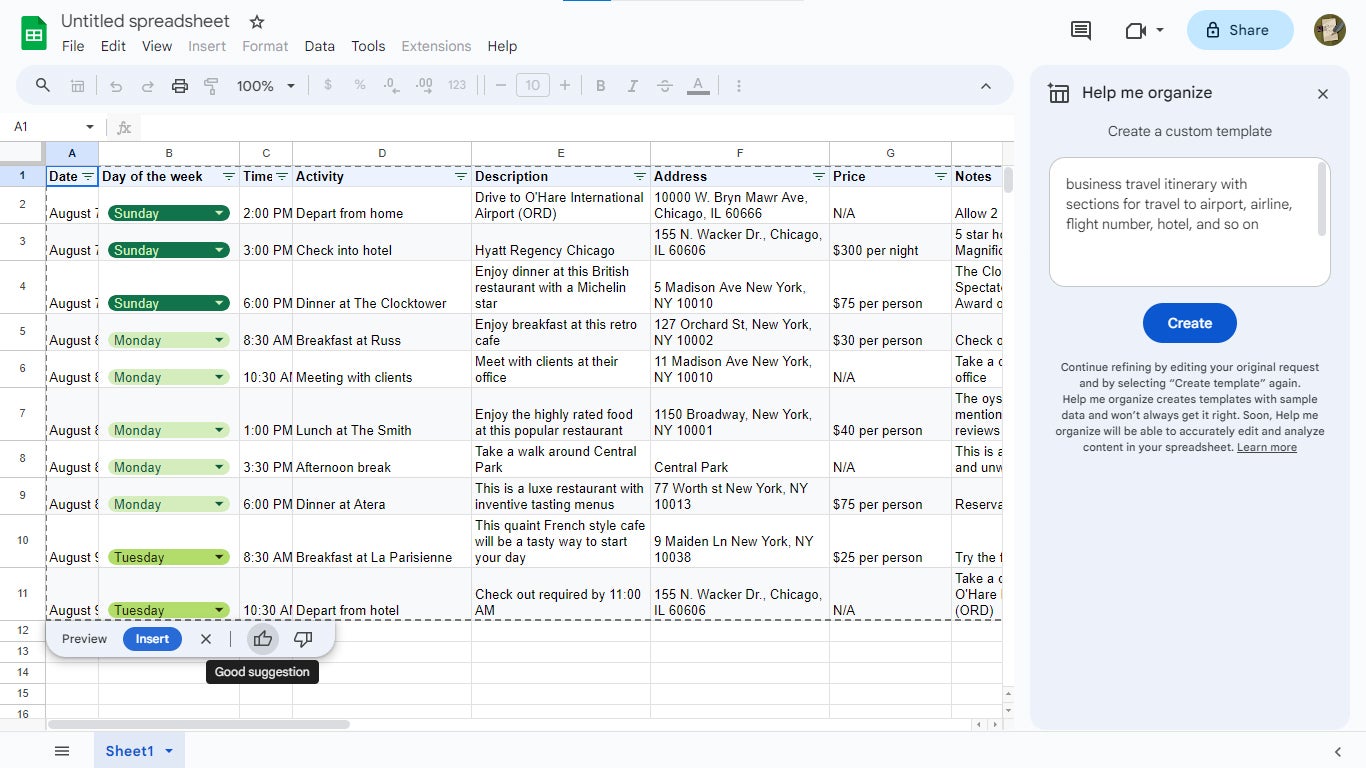Screen dimensions: 1366x768
Task: Increase the font size with plus
Action: [565, 86]
